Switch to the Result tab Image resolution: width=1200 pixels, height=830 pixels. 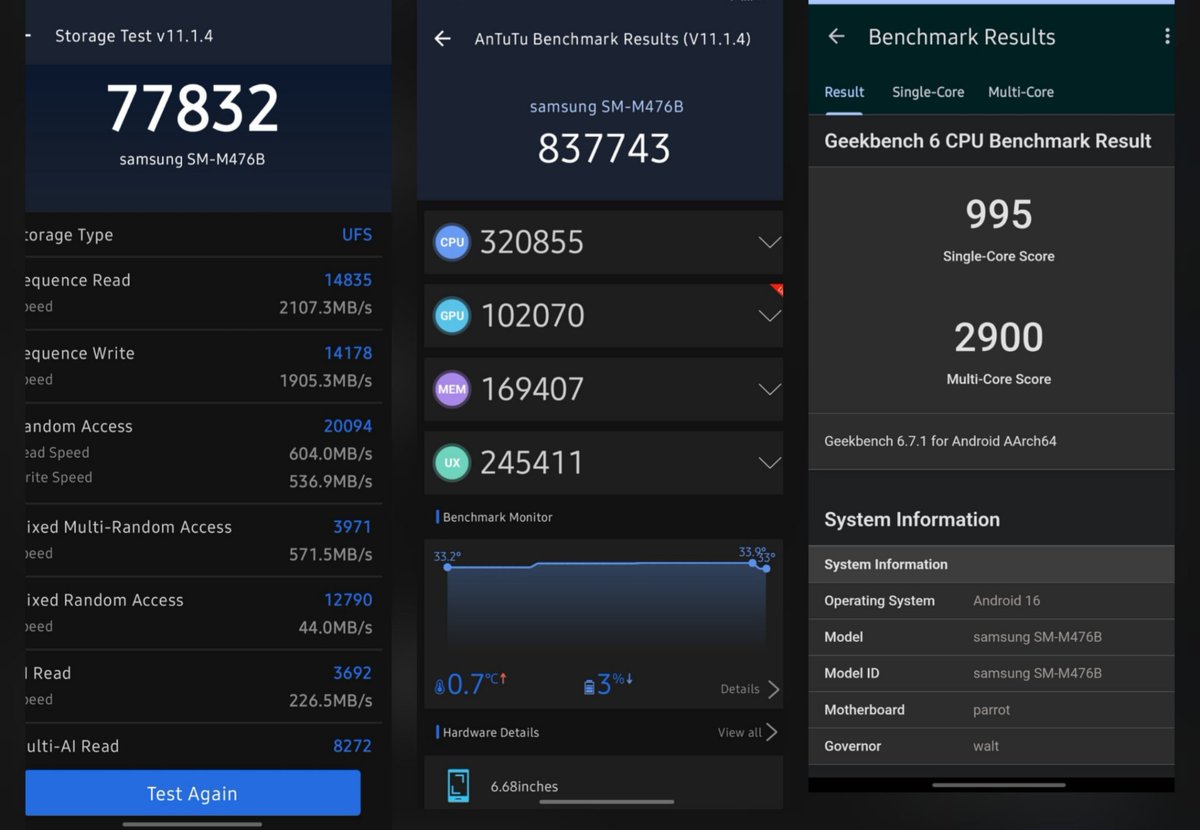click(x=844, y=92)
